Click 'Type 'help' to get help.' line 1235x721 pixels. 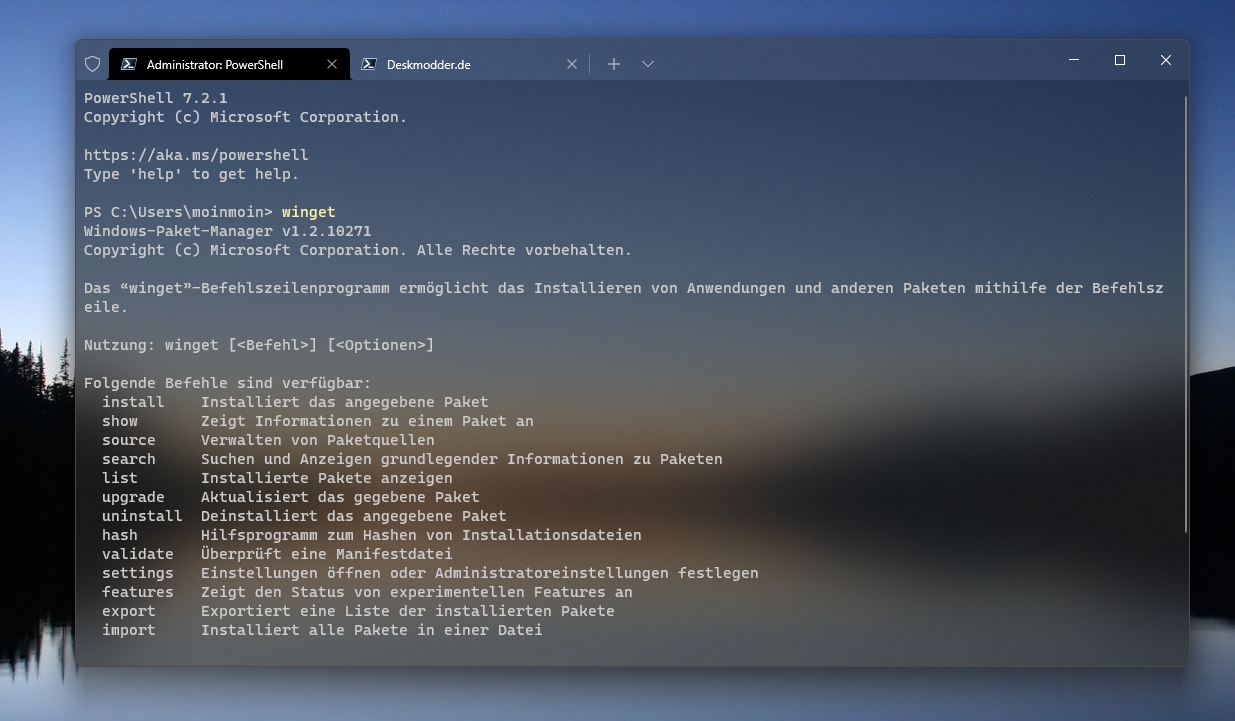192,175
